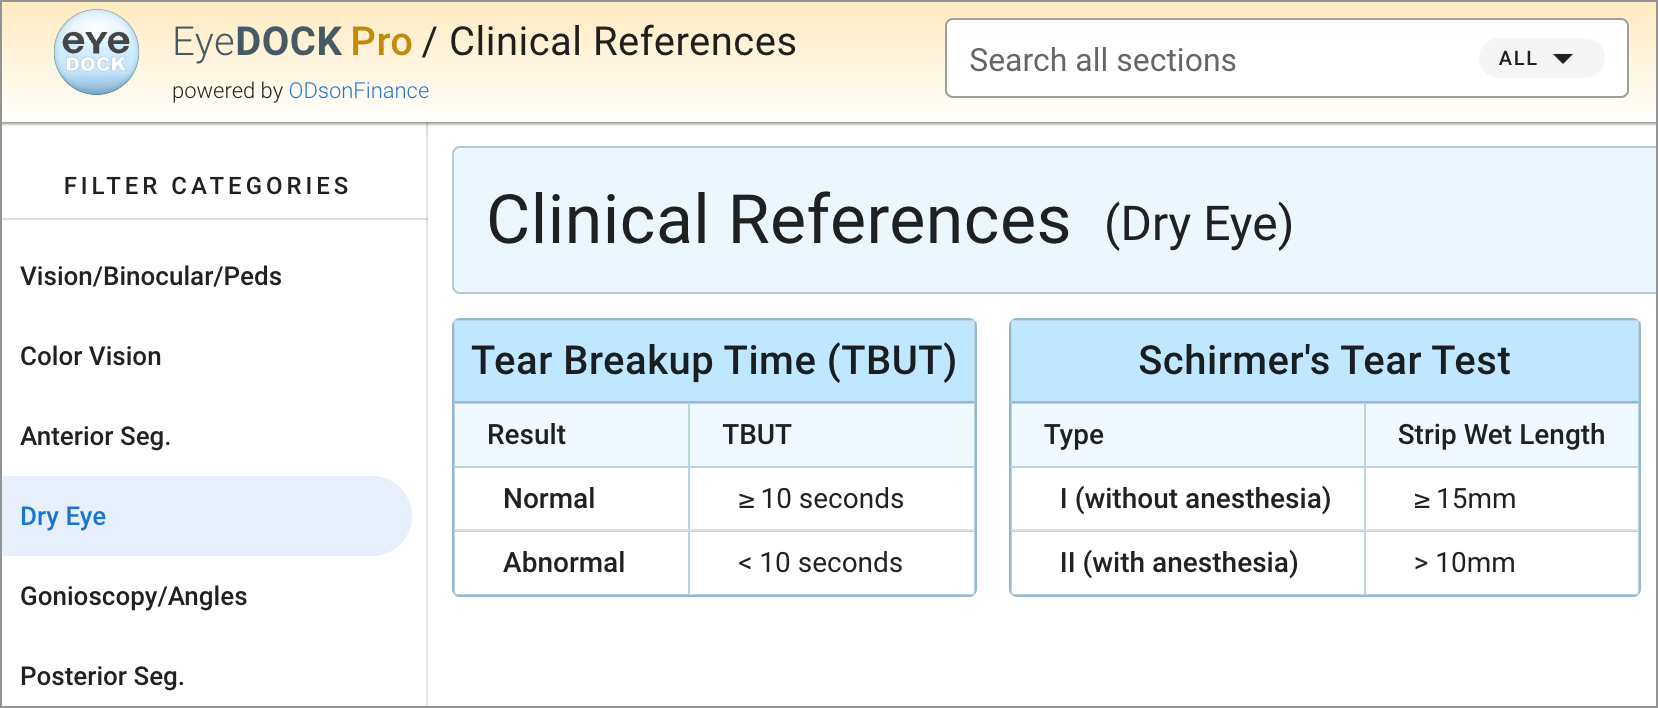1658x708 pixels.
Task: Click the Filter Categories heading
Action: 207,186
